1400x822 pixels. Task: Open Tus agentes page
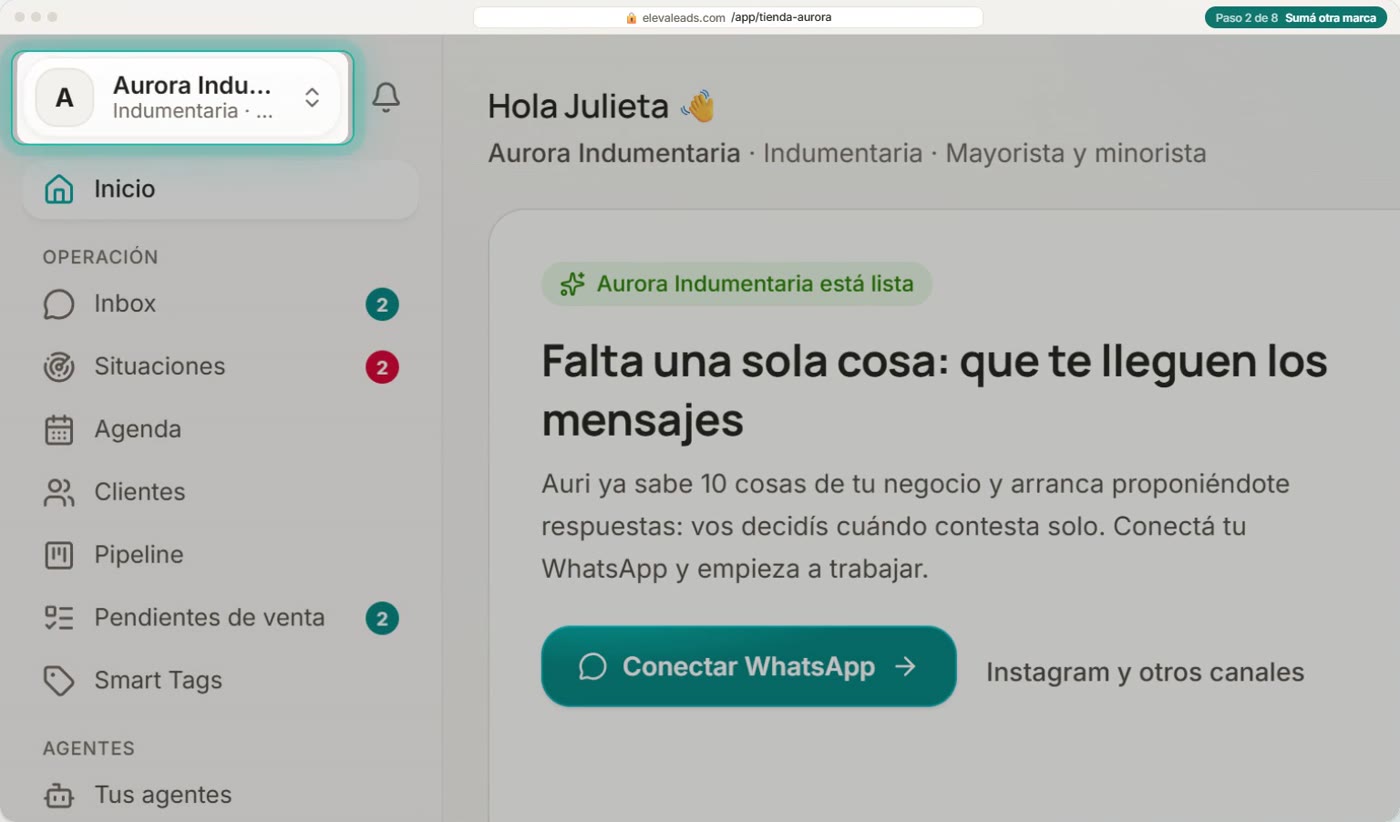pos(220,796)
